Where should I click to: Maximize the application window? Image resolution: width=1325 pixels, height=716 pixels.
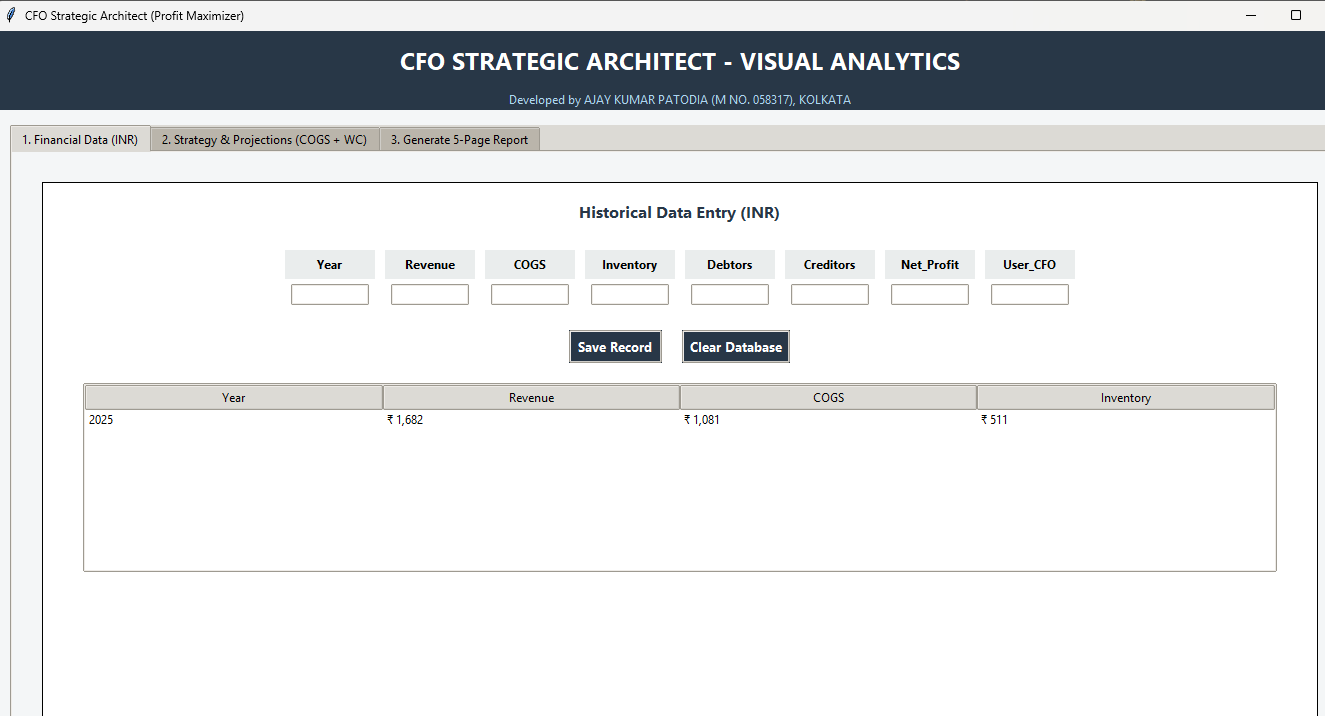click(x=1296, y=15)
